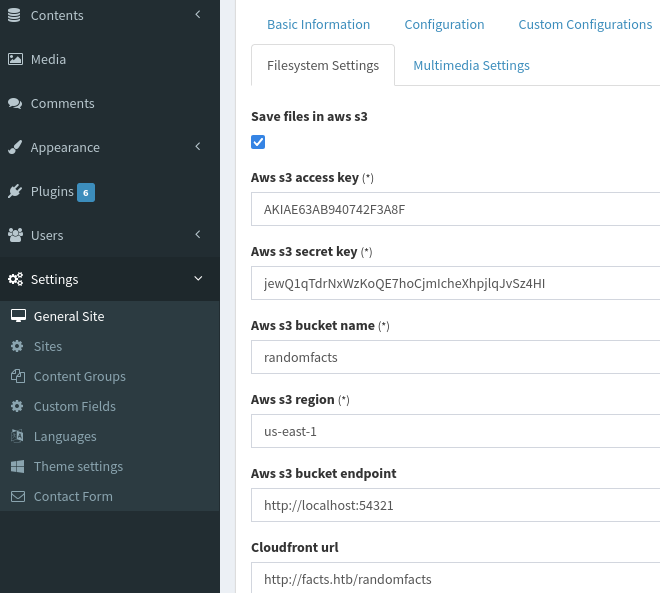Click the Contact Form envelope icon
660x593 pixels.
point(18,497)
